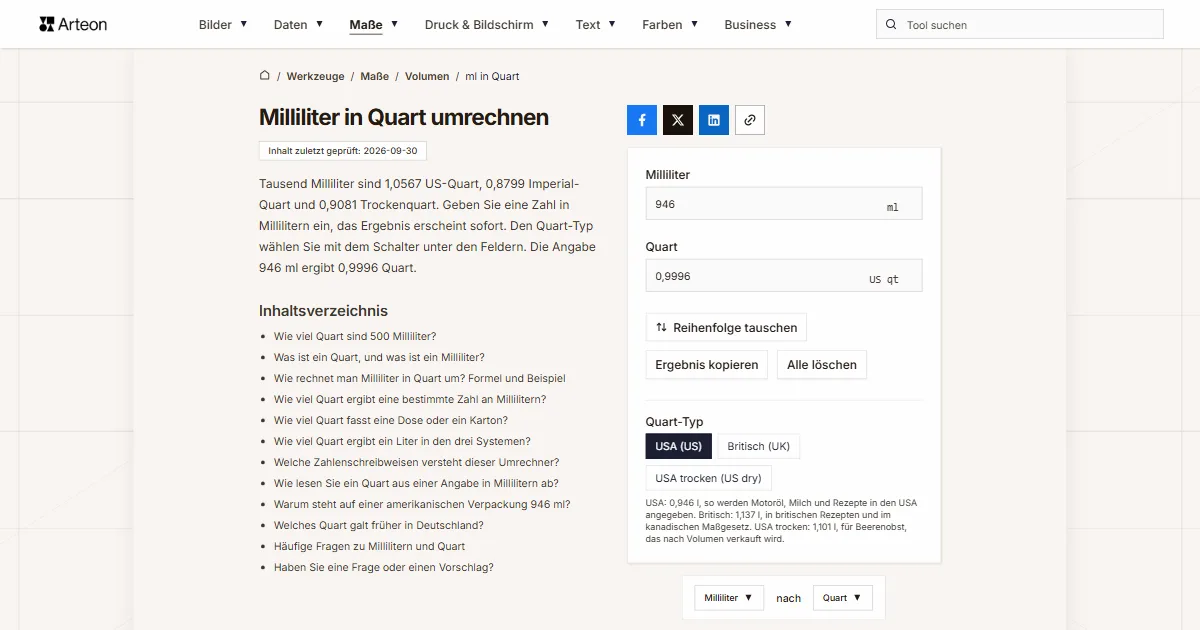Jump to 'Dose oder ein Karton' section
Screen dimensions: 1200x630
[x=391, y=420]
